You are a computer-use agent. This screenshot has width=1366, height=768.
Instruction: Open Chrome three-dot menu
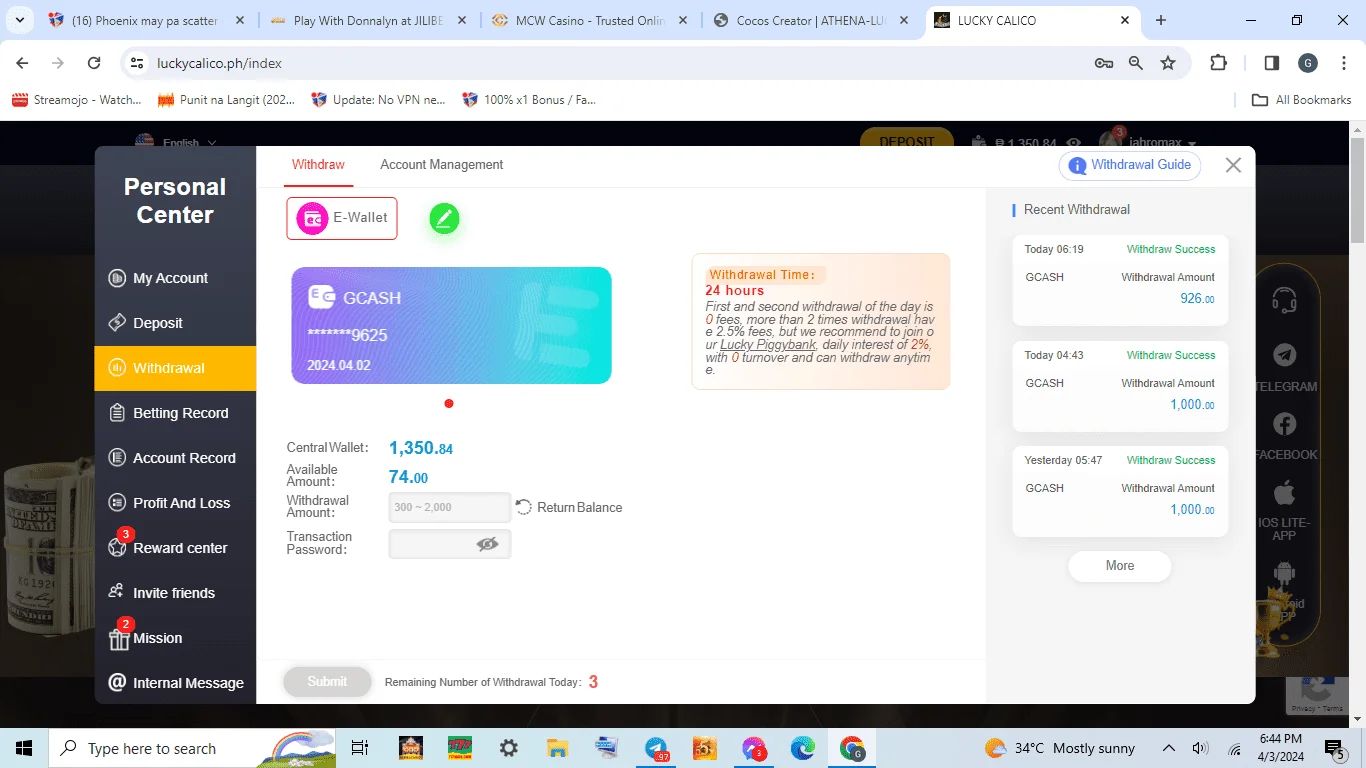1342,63
